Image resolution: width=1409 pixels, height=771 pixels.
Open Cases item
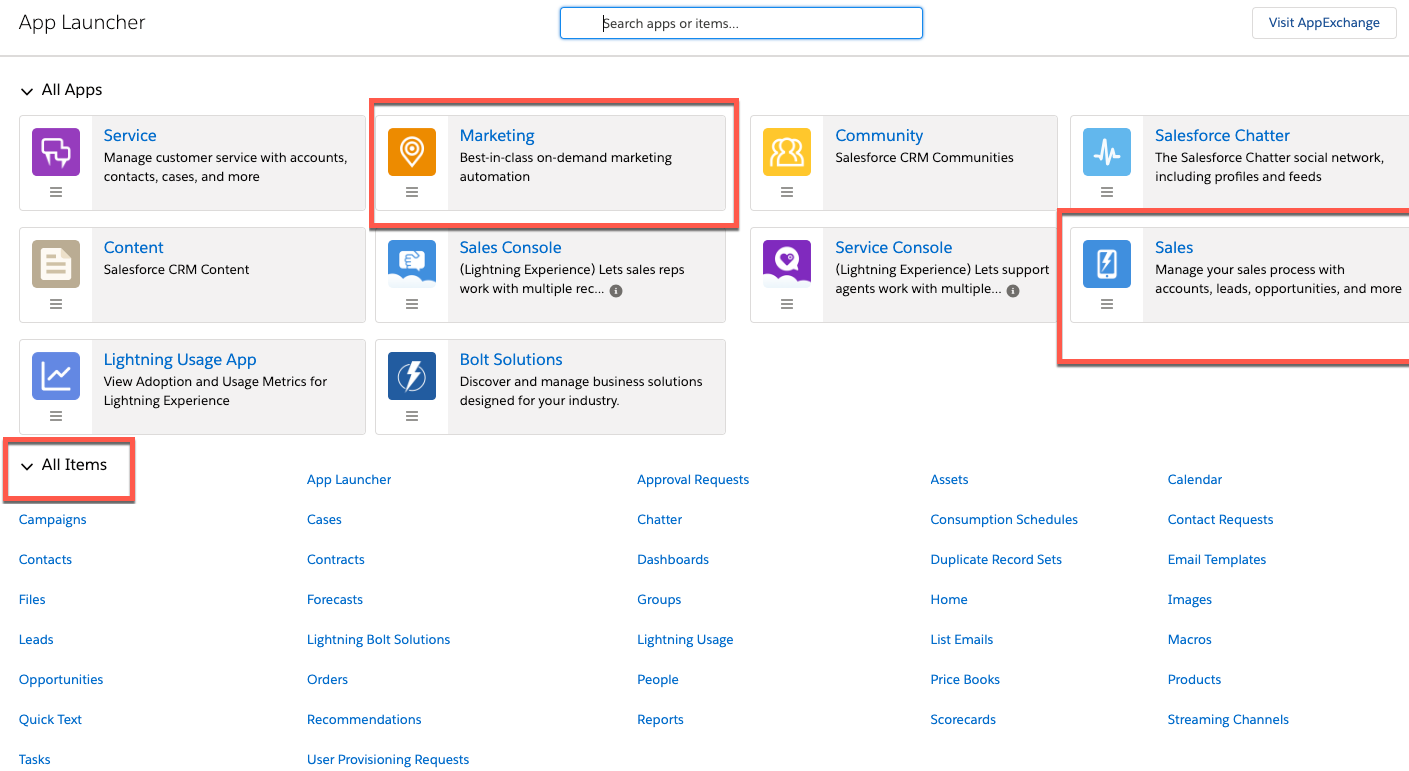[324, 520]
